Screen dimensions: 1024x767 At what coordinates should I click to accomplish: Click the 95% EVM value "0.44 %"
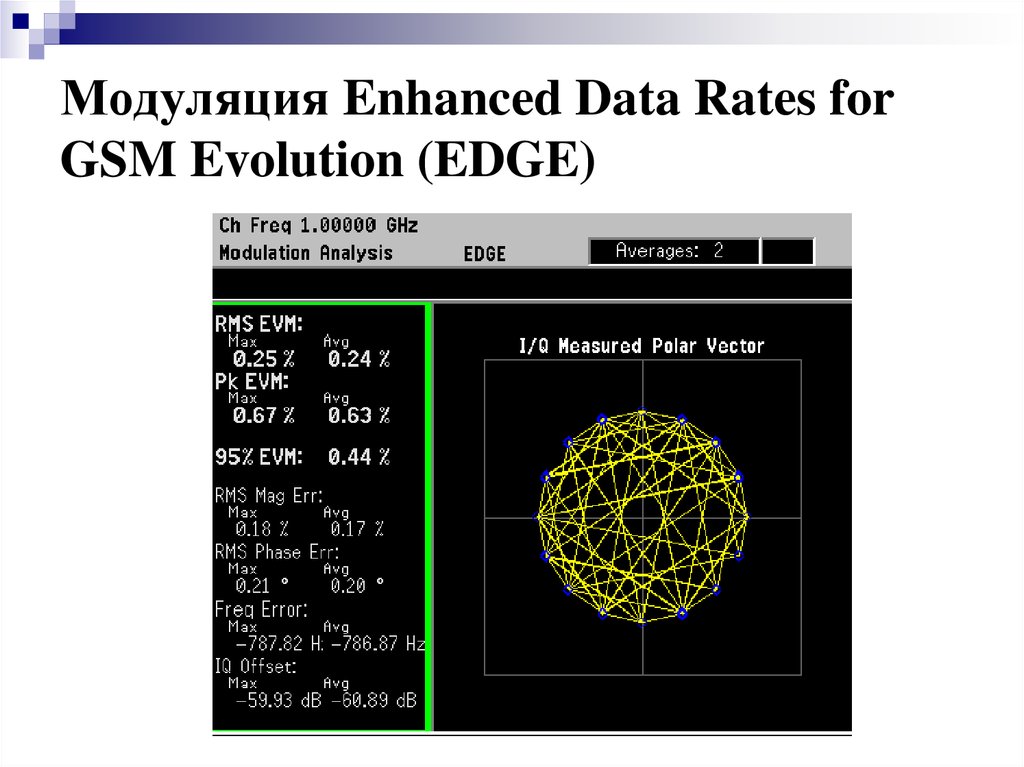coord(359,457)
